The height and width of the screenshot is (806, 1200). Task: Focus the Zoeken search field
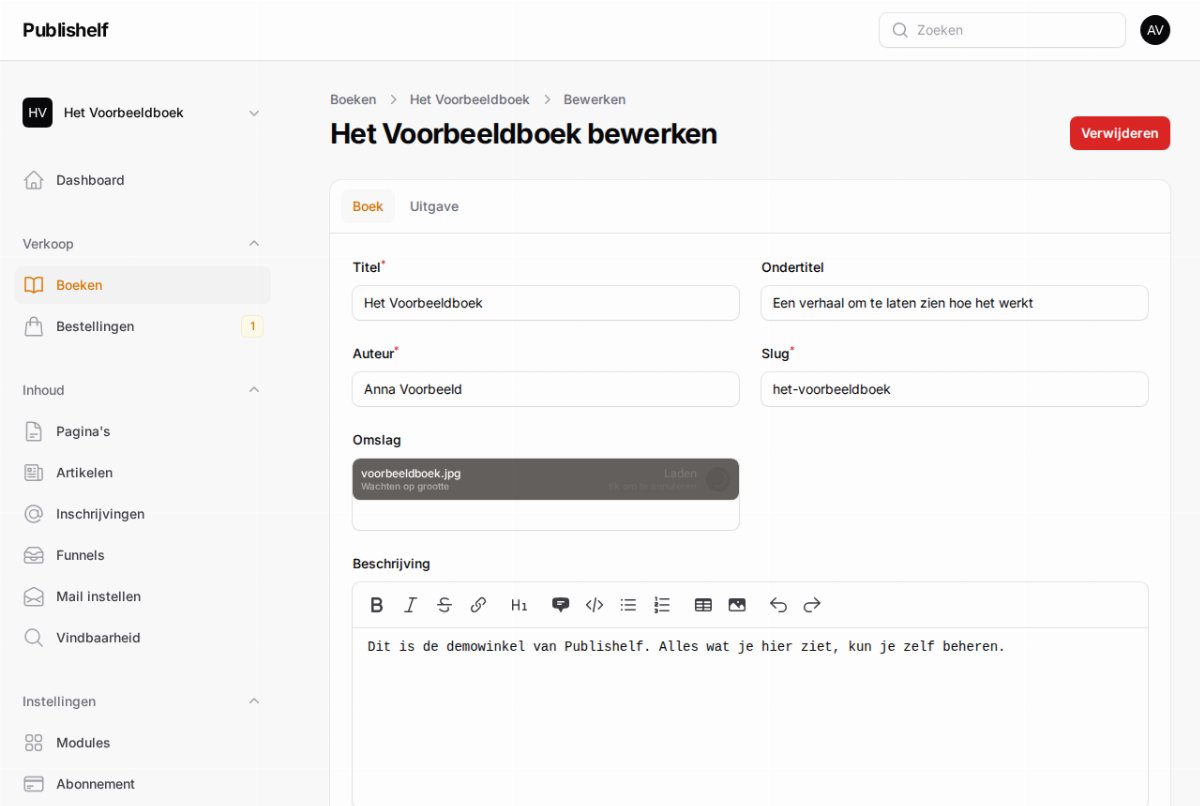pos(1002,30)
